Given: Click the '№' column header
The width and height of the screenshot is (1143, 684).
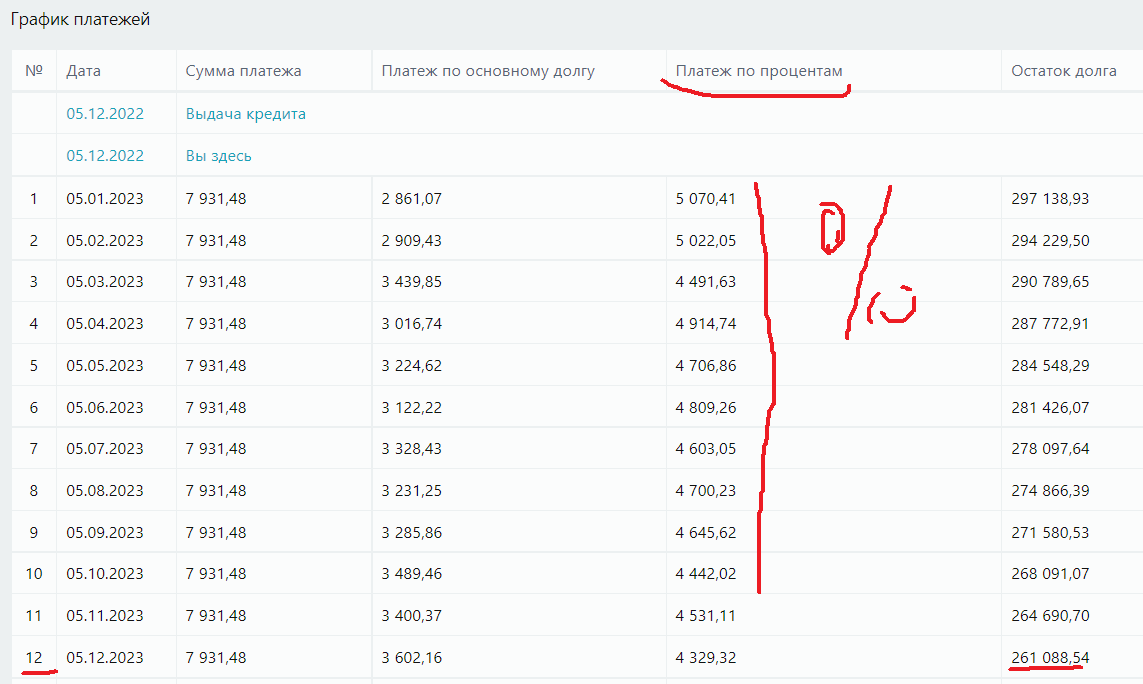Looking at the screenshot, I should pyautogui.click(x=34, y=71).
